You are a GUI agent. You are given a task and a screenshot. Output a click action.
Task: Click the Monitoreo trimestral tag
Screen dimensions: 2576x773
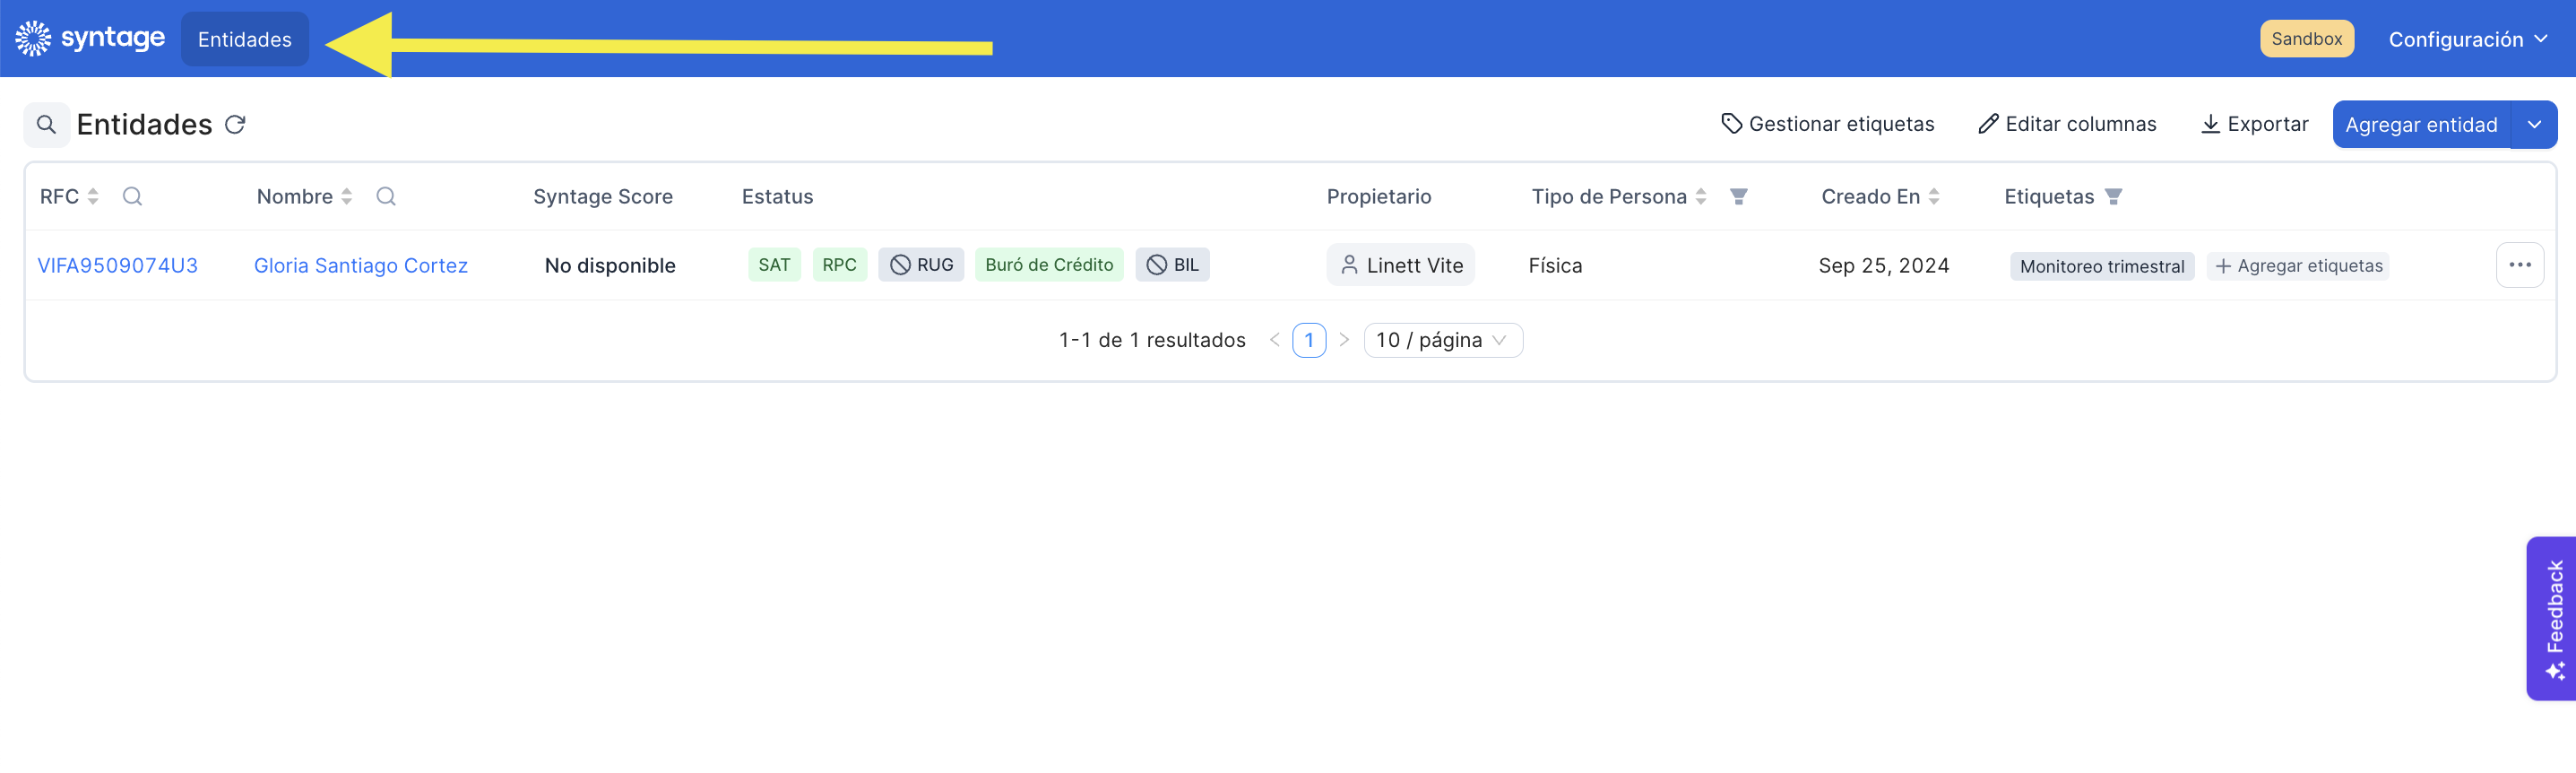2102,266
